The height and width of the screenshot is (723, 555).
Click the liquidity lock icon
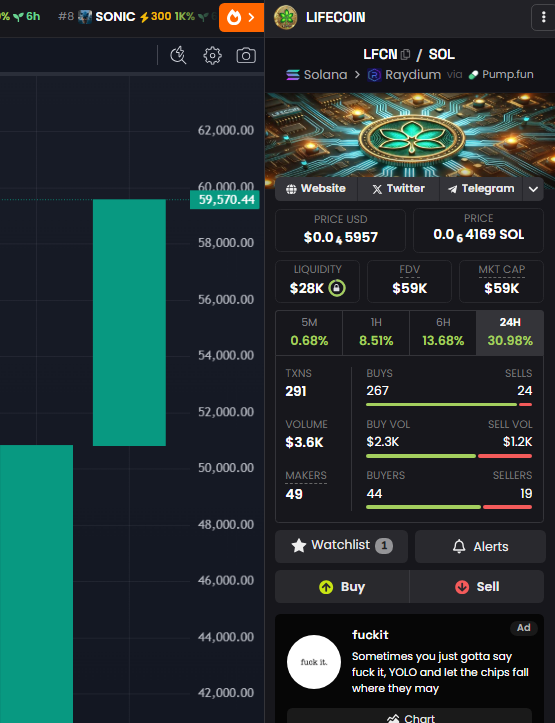337,288
